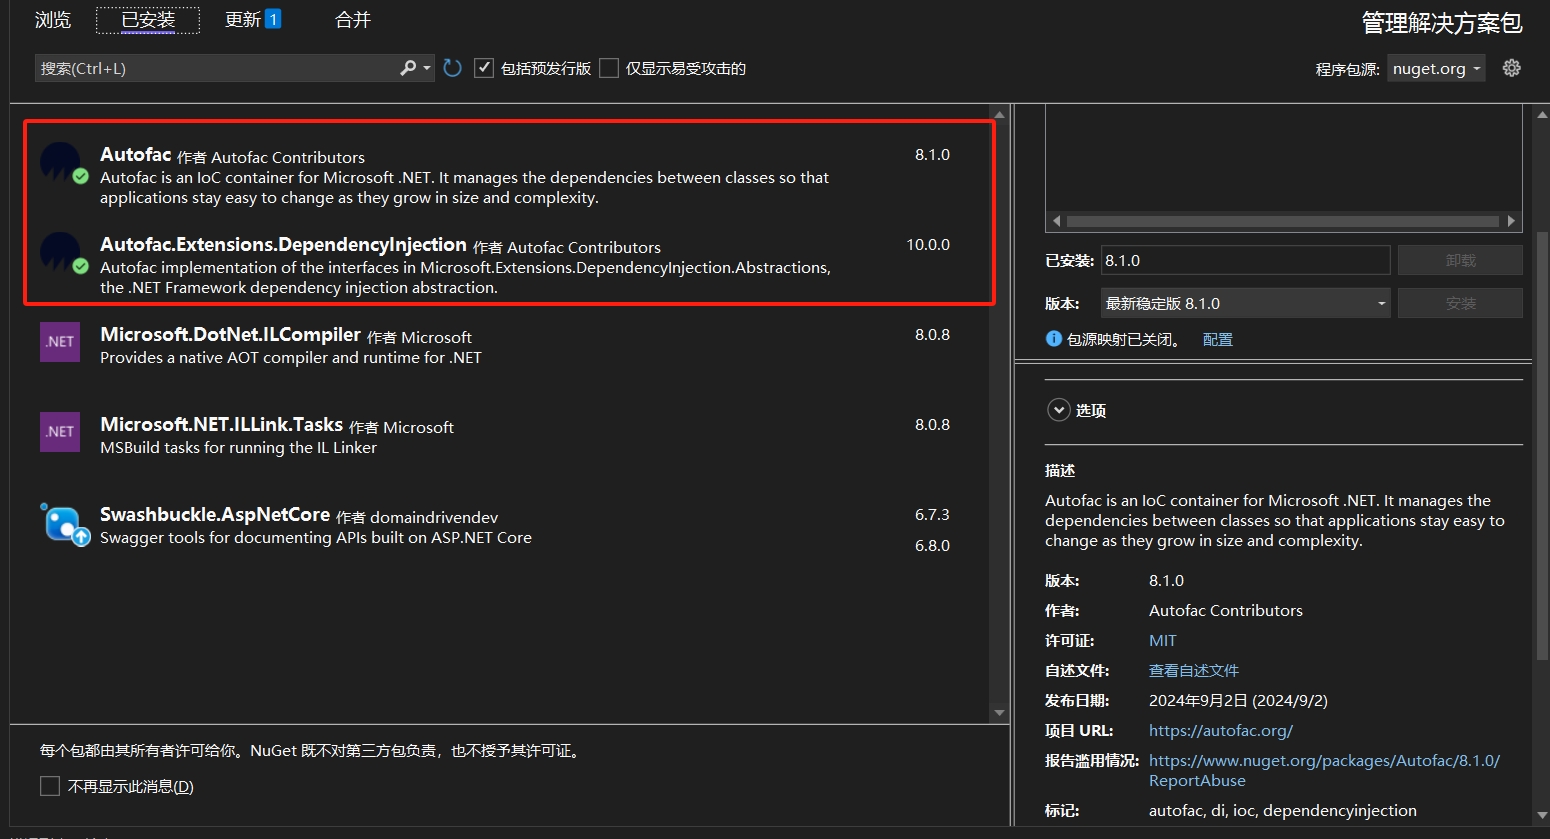
Task: Click the Swashbuckle.AspNetCore package icon
Action: [x=64, y=523]
